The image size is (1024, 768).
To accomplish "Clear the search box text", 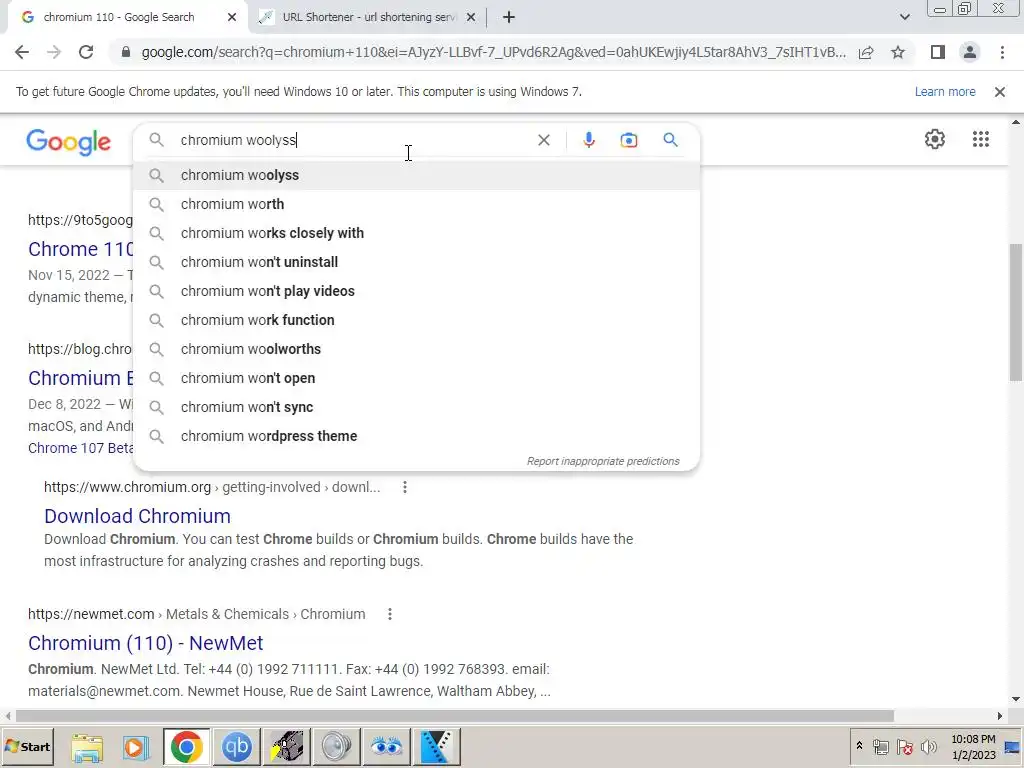I will pyautogui.click(x=543, y=140).
